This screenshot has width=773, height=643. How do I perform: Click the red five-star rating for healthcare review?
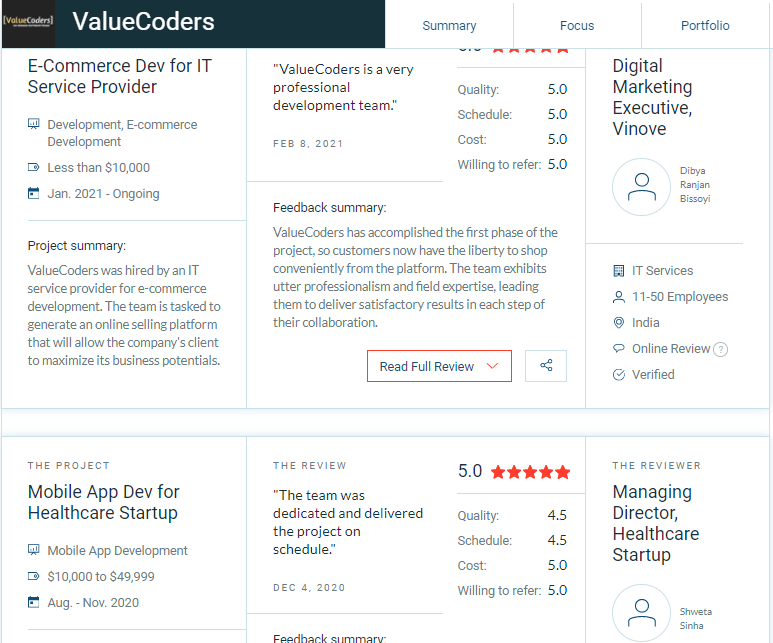[530, 472]
